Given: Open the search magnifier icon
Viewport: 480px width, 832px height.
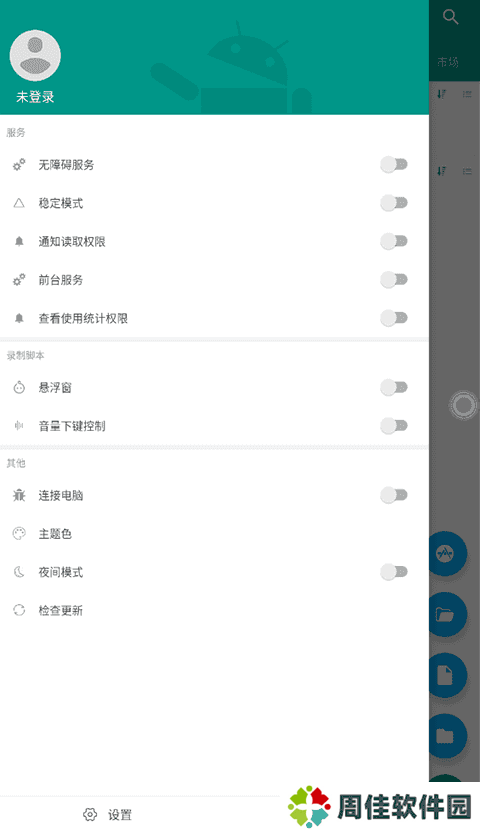Looking at the screenshot, I should tap(450, 17).
